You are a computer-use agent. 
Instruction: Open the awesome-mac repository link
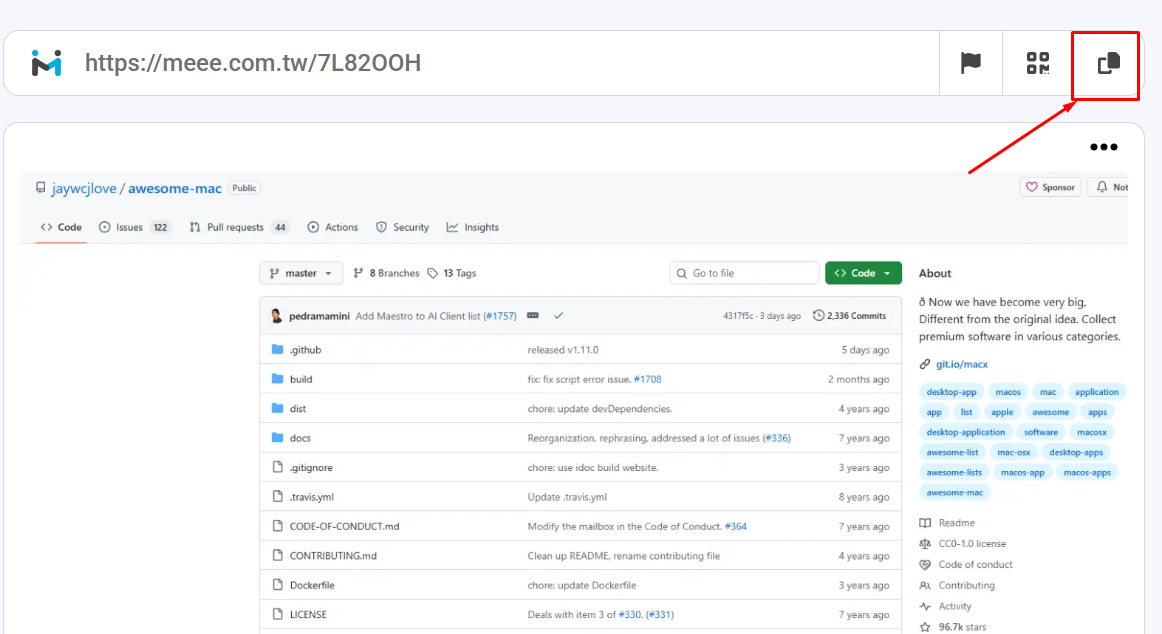point(175,188)
